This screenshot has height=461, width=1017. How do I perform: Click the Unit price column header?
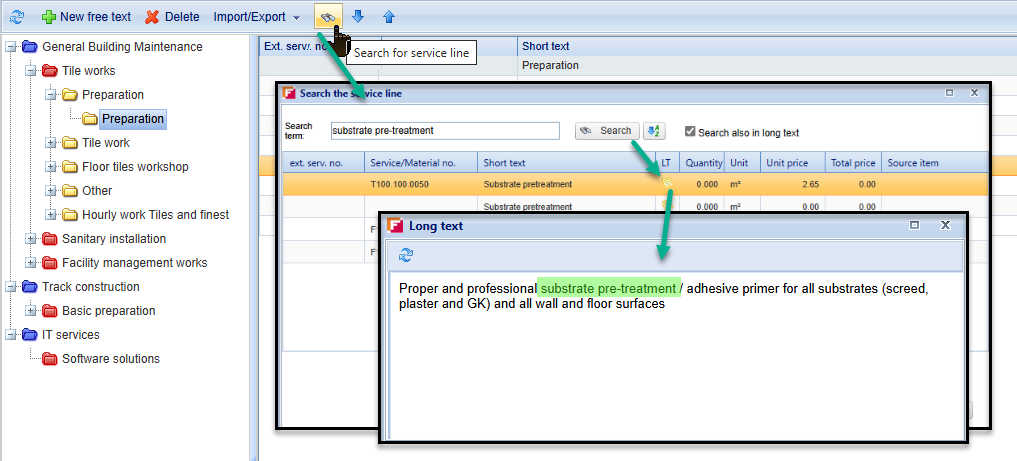click(x=790, y=163)
